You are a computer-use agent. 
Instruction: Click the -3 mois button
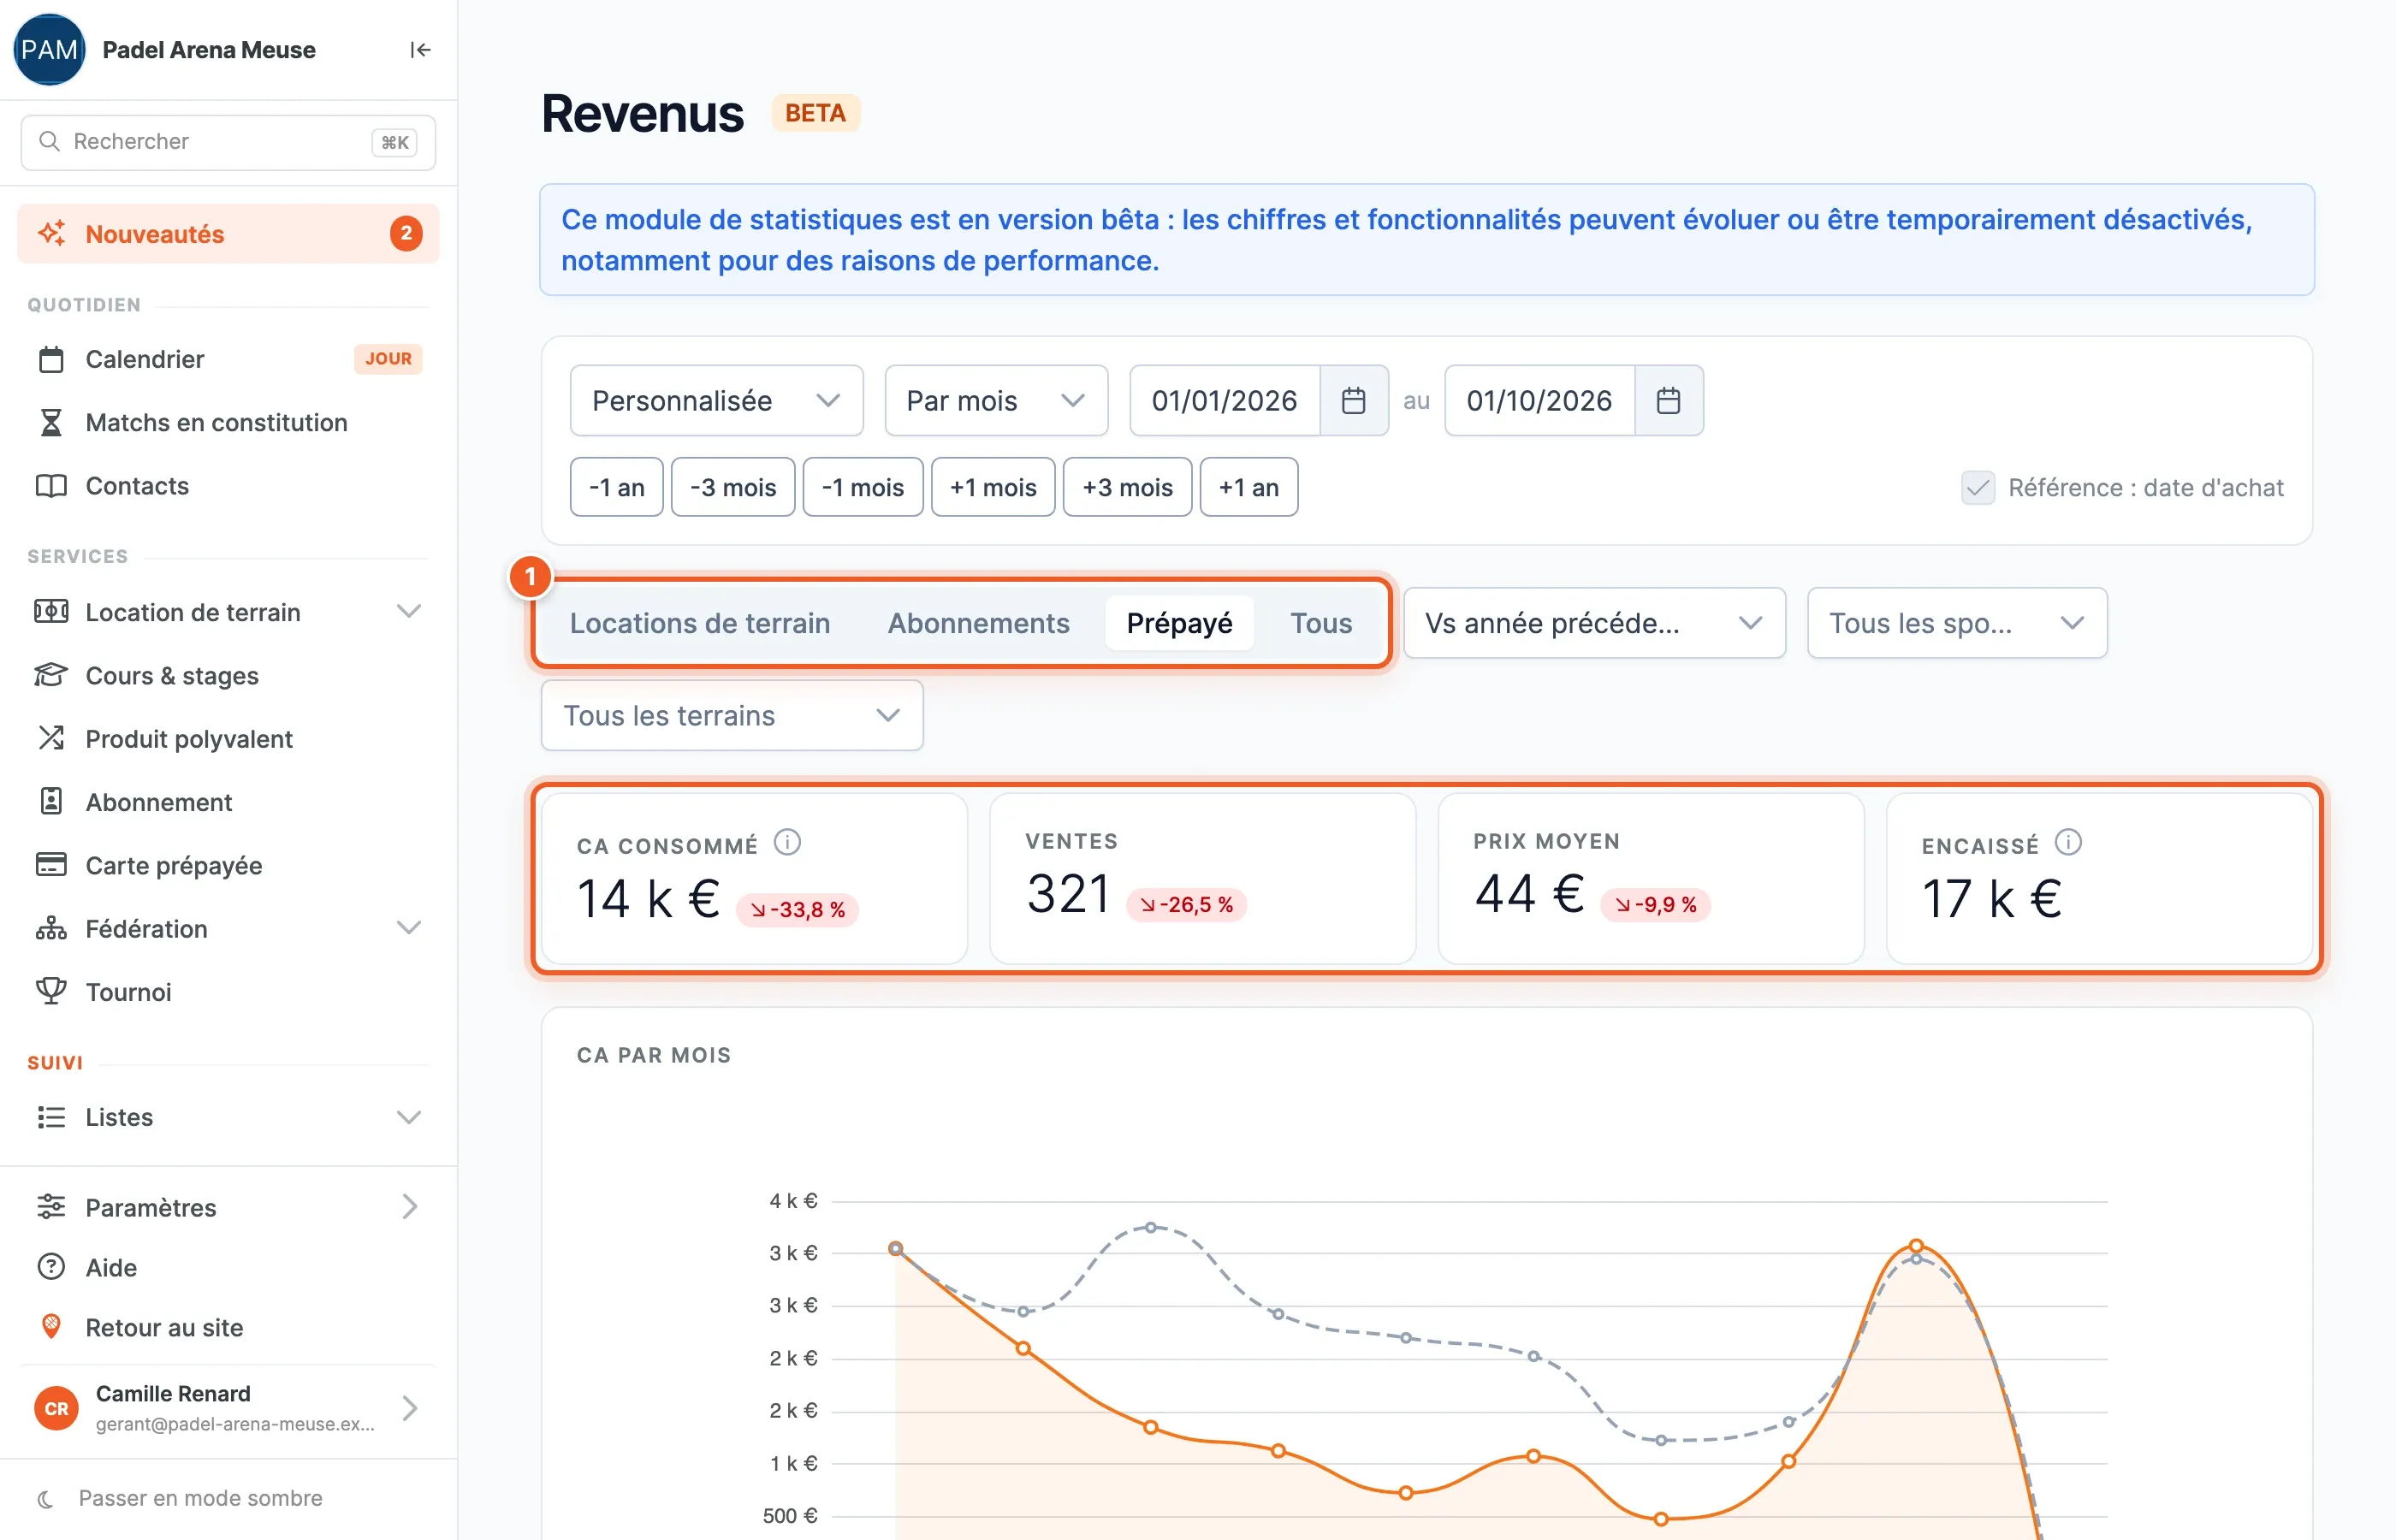[x=732, y=488]
